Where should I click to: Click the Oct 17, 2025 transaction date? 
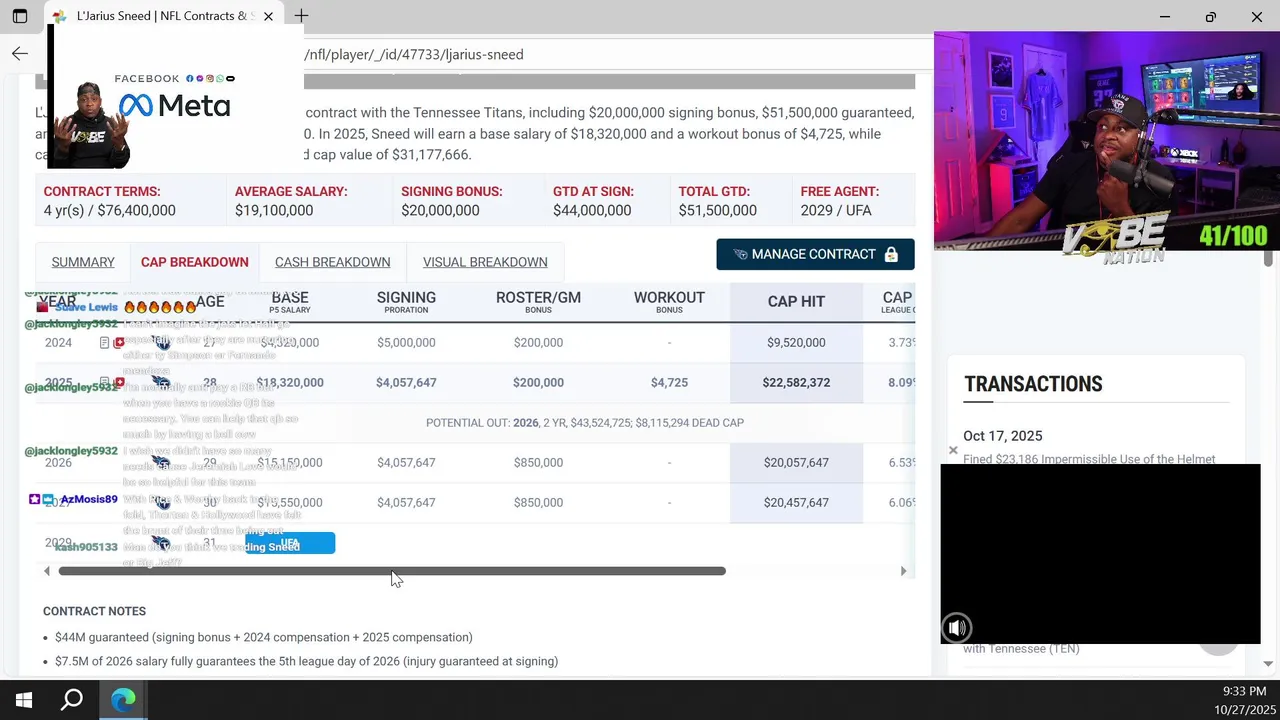point(1002,436)
